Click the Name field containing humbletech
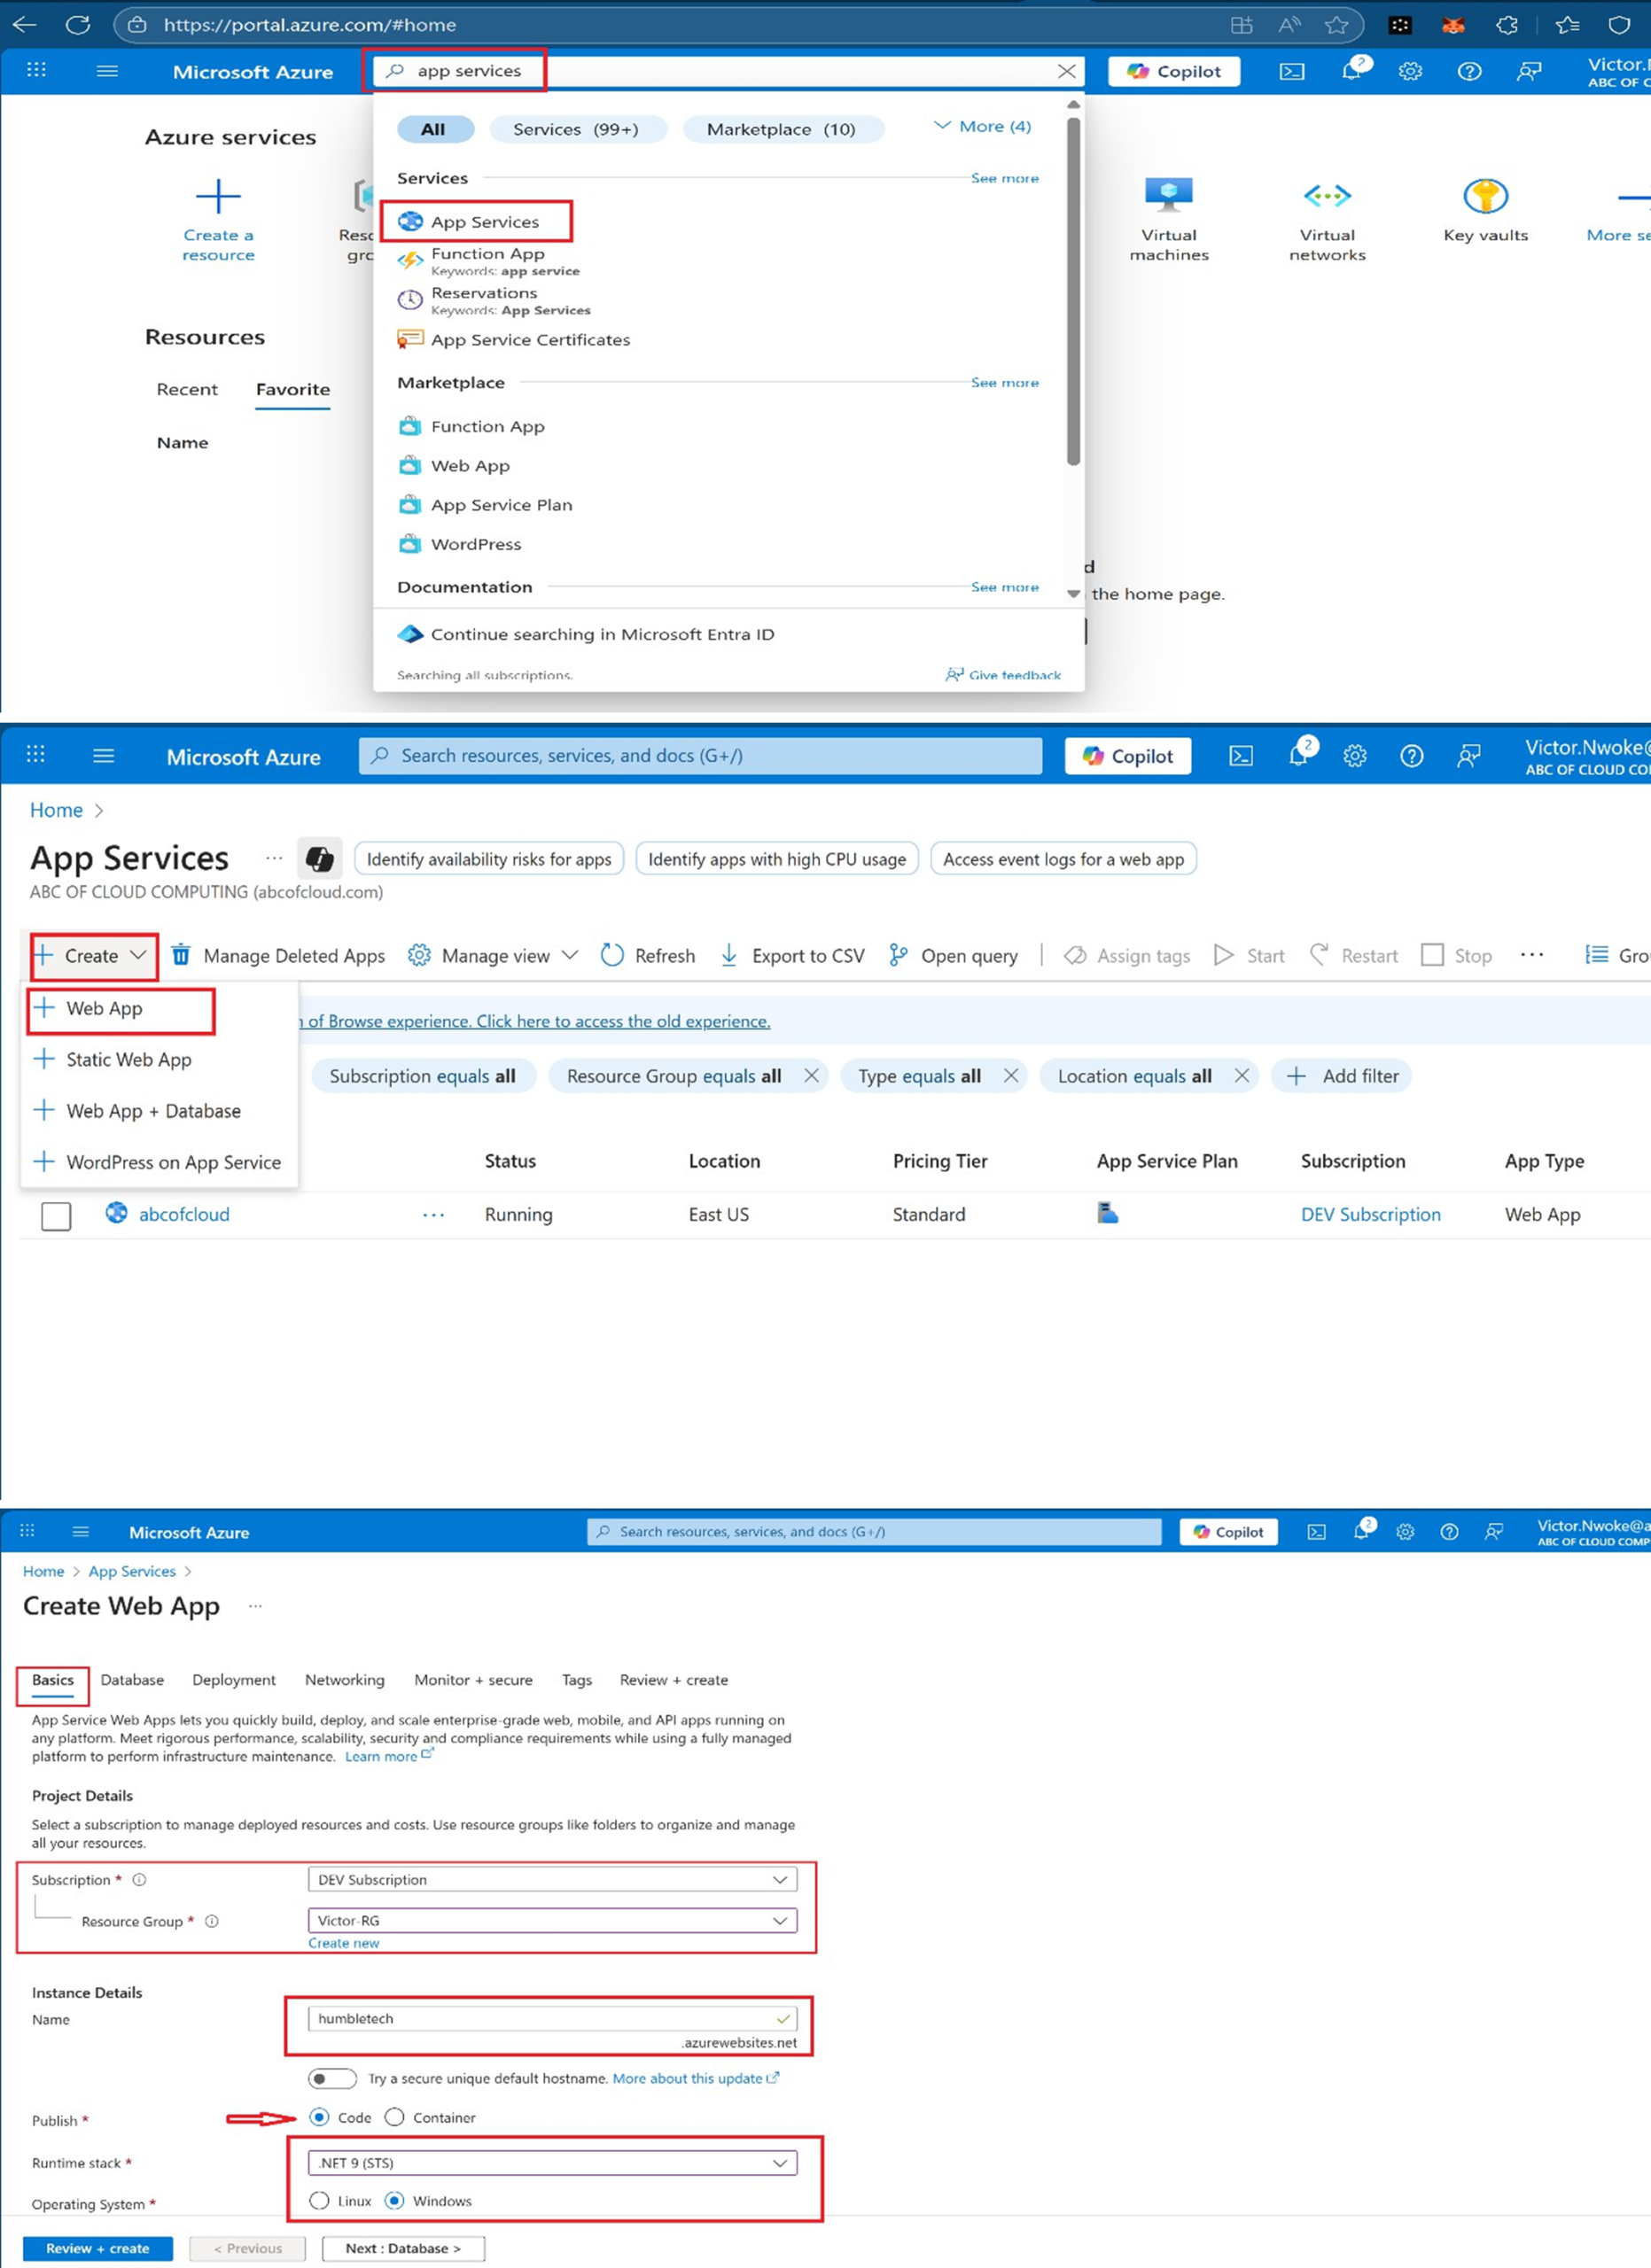 click(553, 2018)
